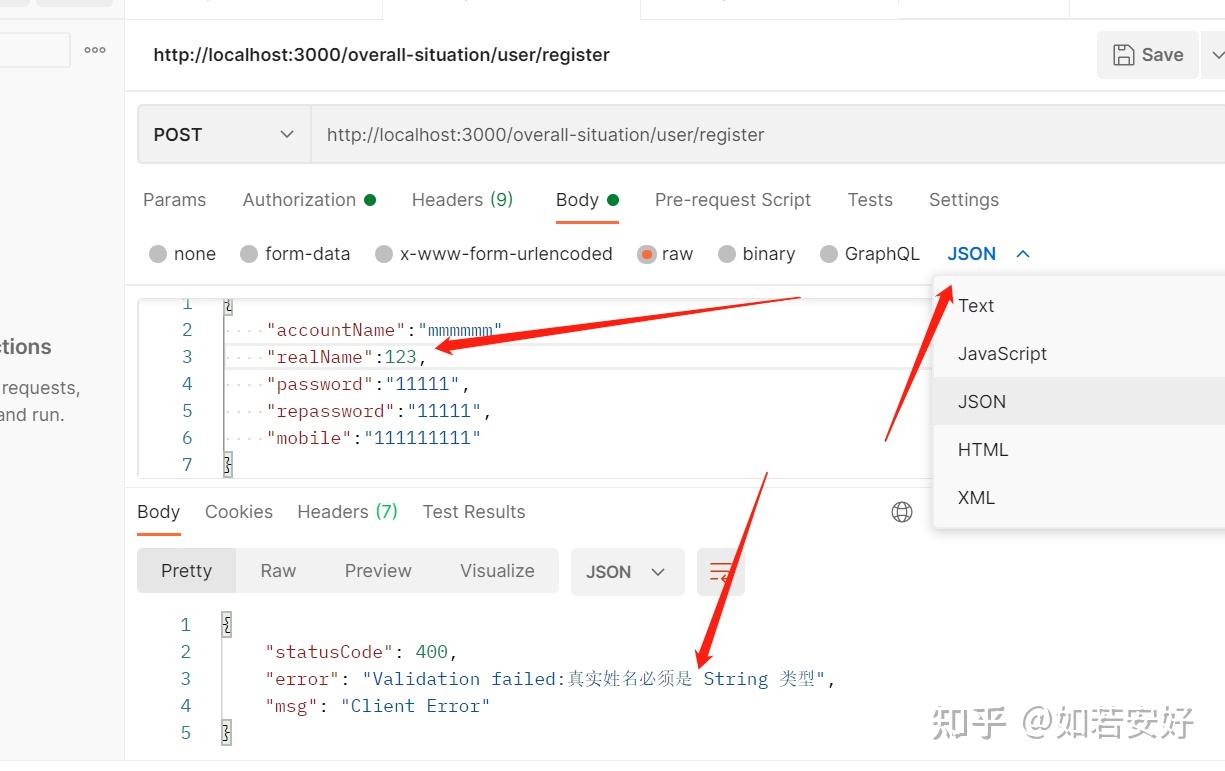
Task: Click the Save button to store the request
Action: [x=1147, y=54]
